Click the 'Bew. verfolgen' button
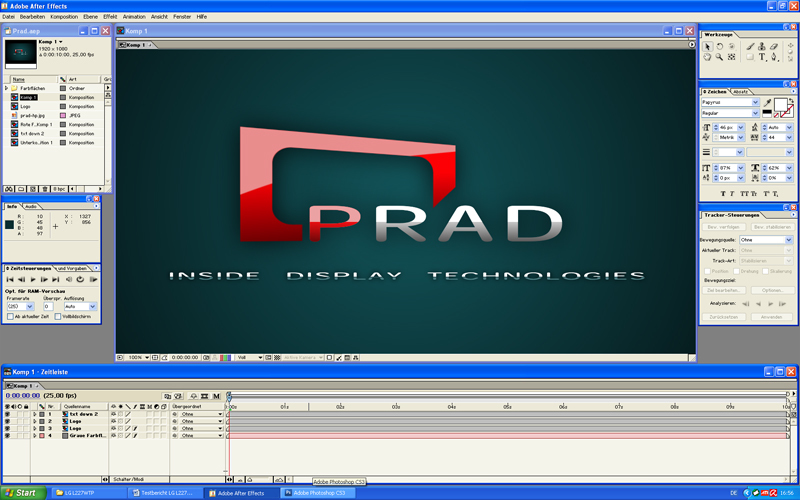This screenshot has width=800, height=500. pos(723,227)
